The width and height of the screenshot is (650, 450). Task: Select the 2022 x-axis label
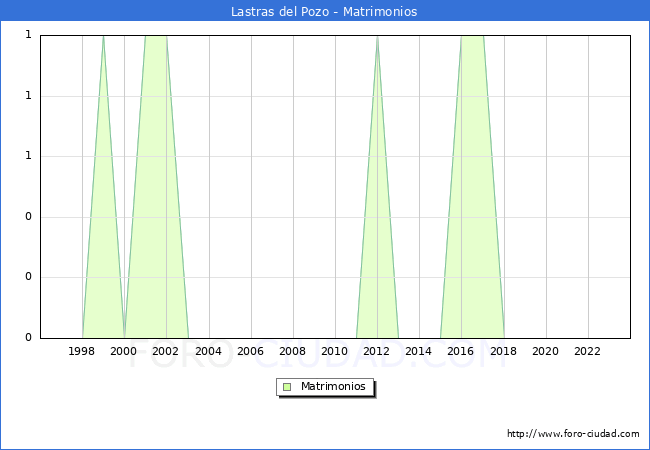point(587,351)
